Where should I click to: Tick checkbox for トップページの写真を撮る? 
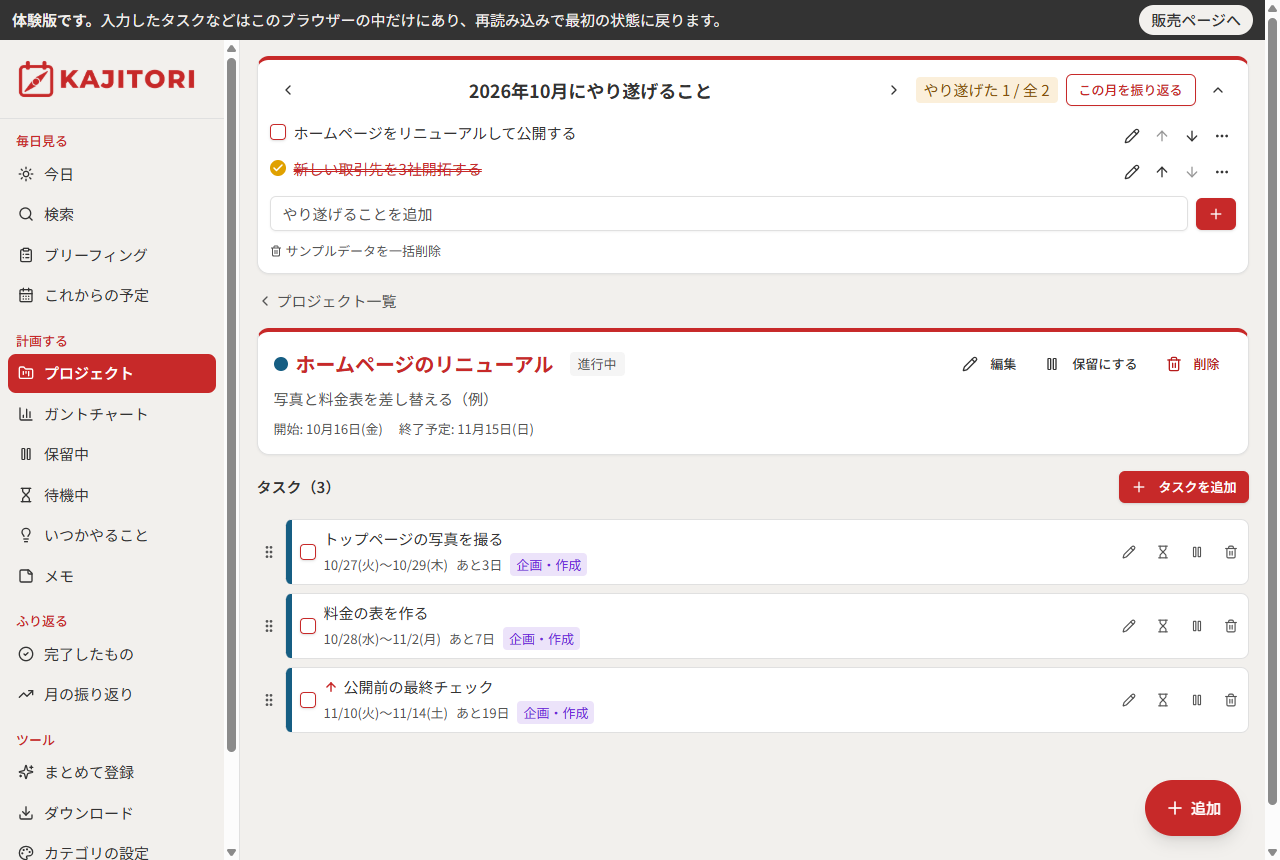(x=308, y=552)
